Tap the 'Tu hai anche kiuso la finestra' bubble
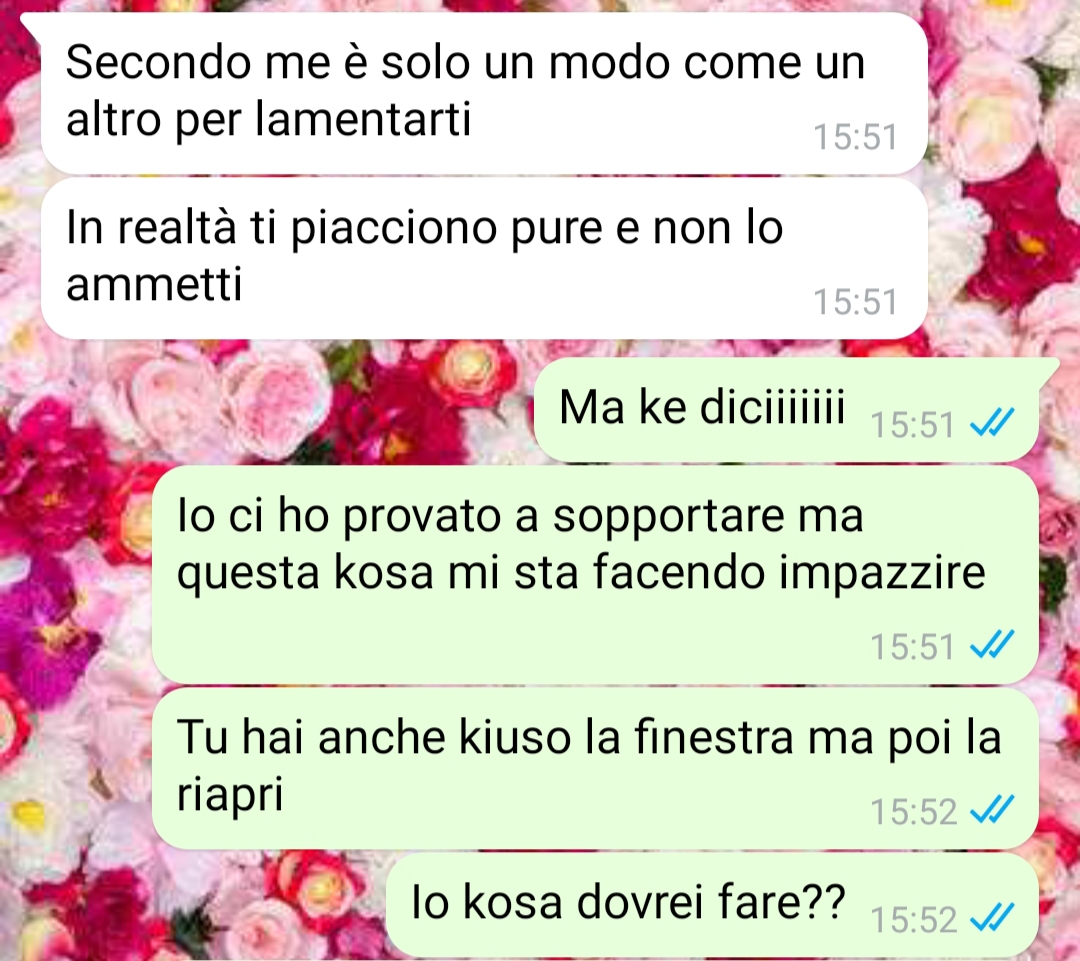 point(595,768)
